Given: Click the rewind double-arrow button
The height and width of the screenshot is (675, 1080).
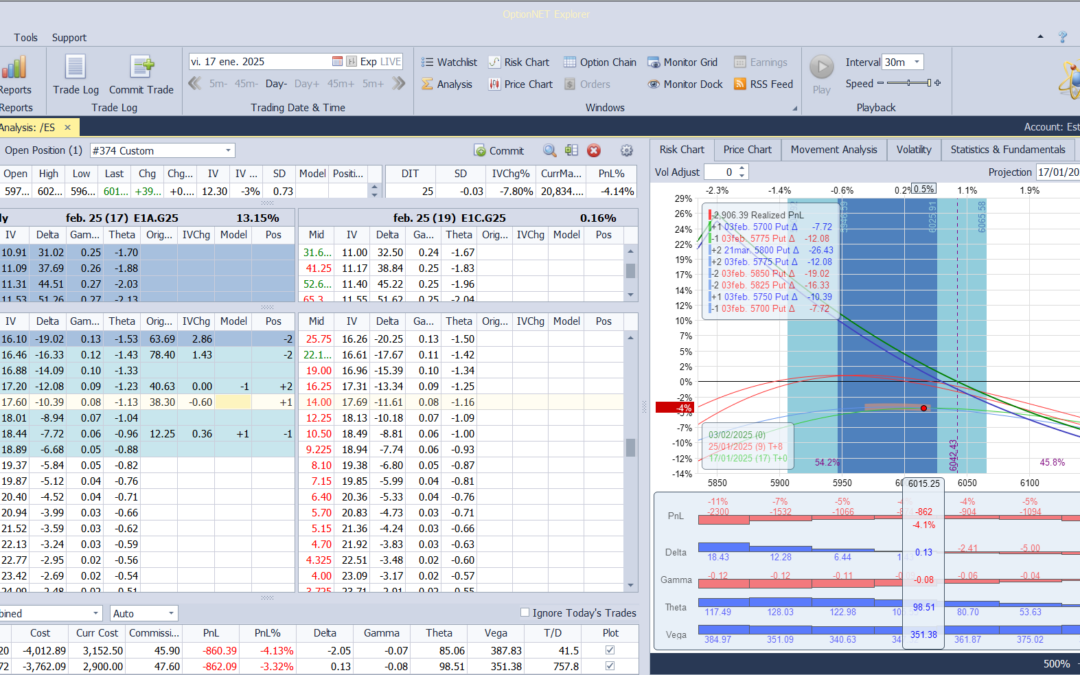Looking at the screenshot, I should click(x=194, y=83).
